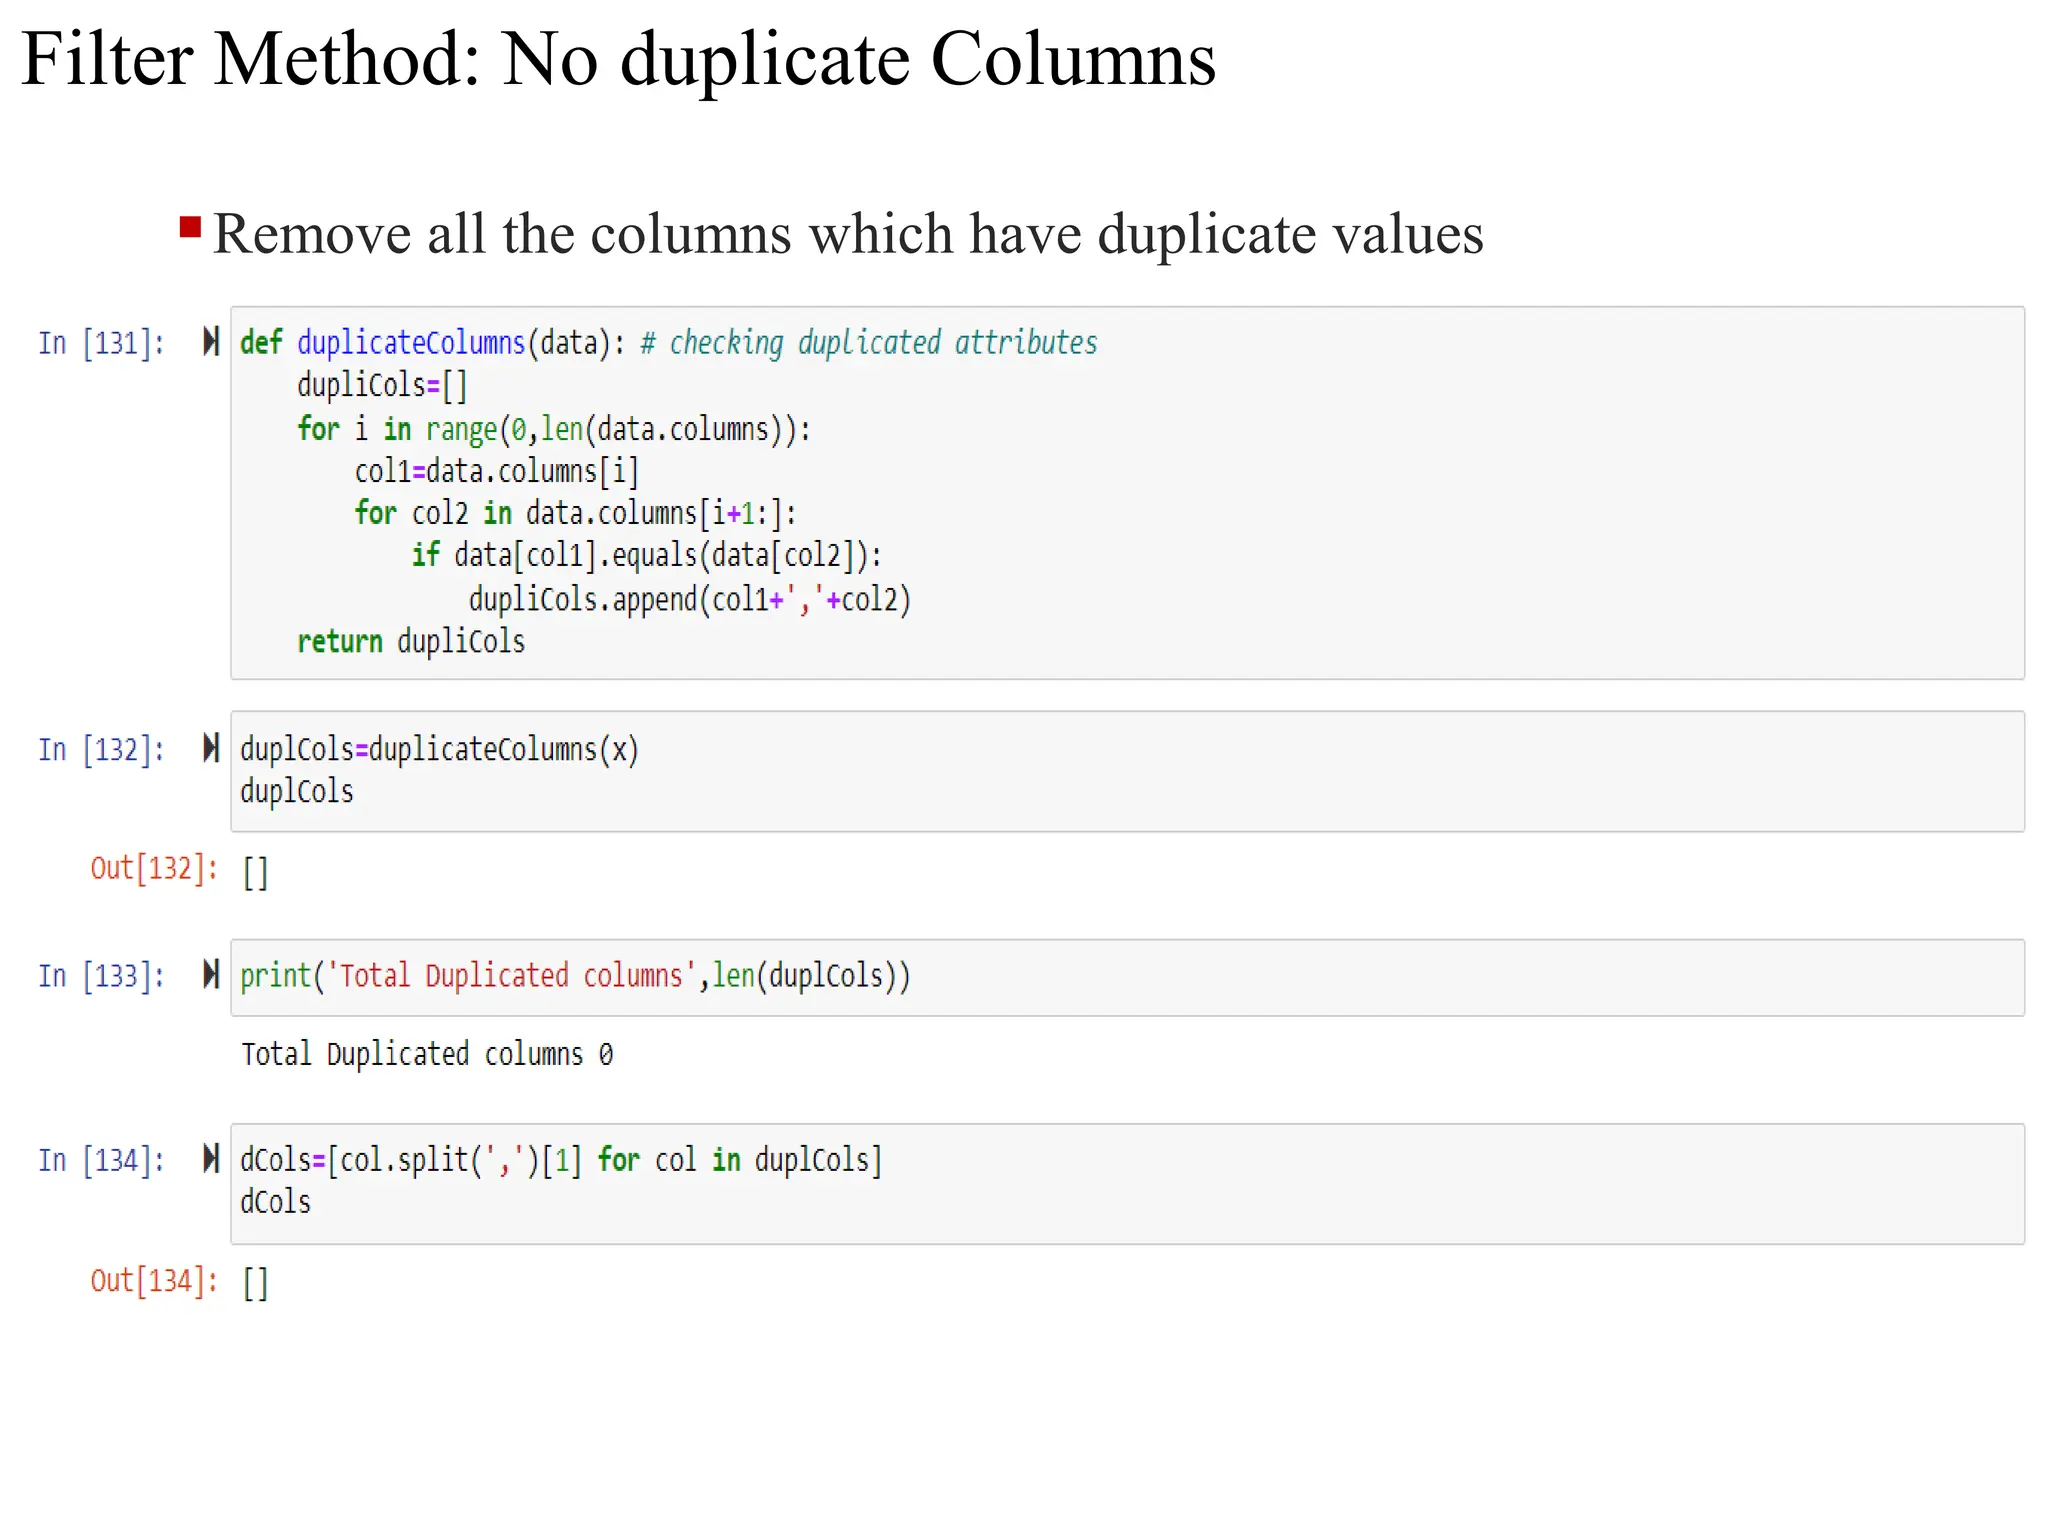Run cell In [131] using its run icon
Screen dimensions: 2048x1536
pyautogui.click(x=211, y=341)
